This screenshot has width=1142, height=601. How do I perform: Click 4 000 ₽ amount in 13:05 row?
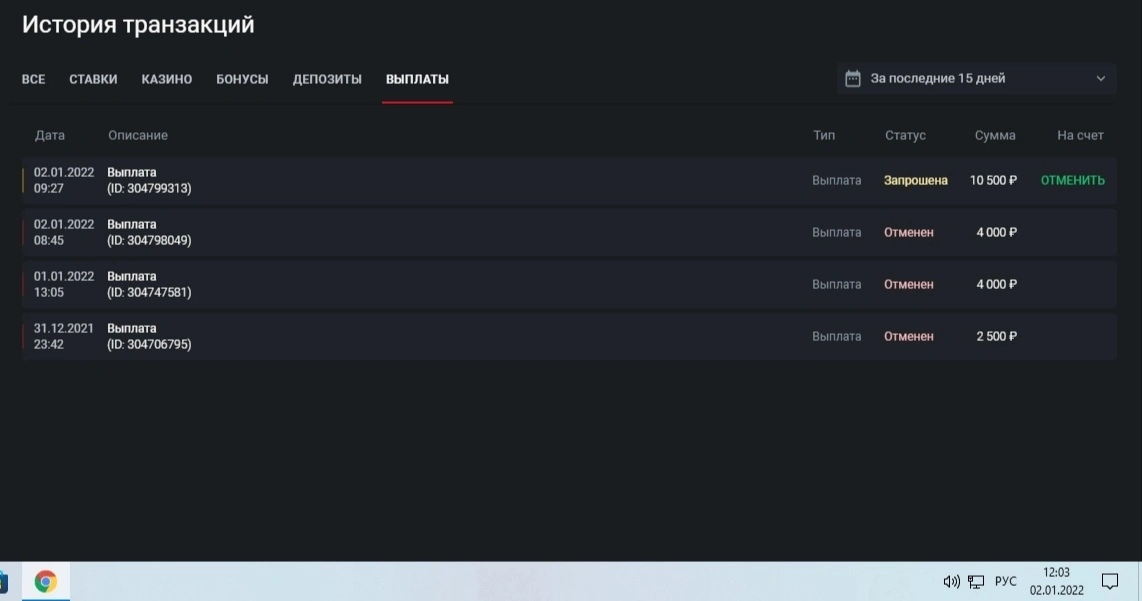point(996,284)
